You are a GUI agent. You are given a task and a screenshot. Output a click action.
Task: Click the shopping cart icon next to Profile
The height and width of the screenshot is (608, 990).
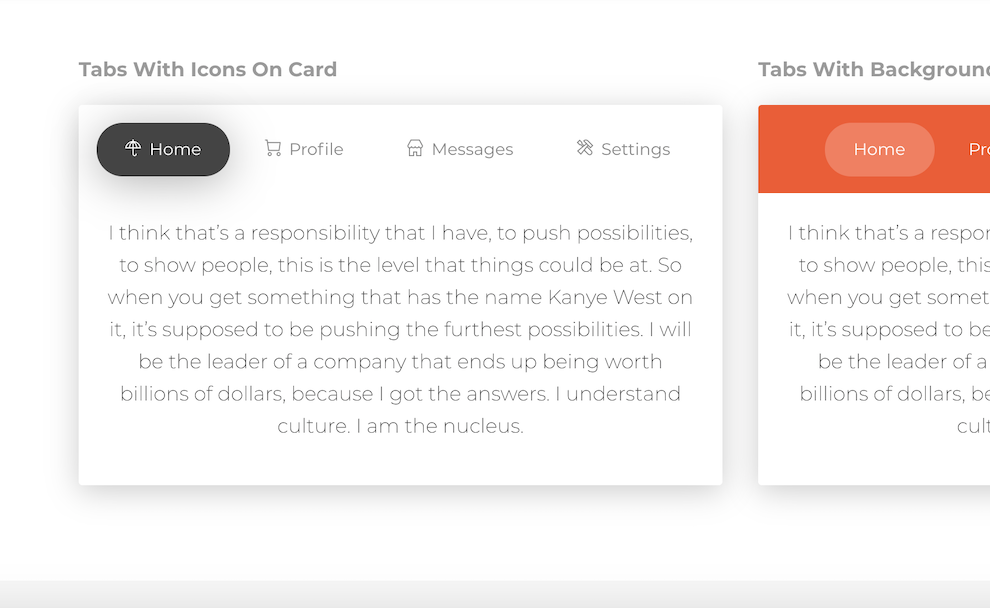(x=272, y=147)
